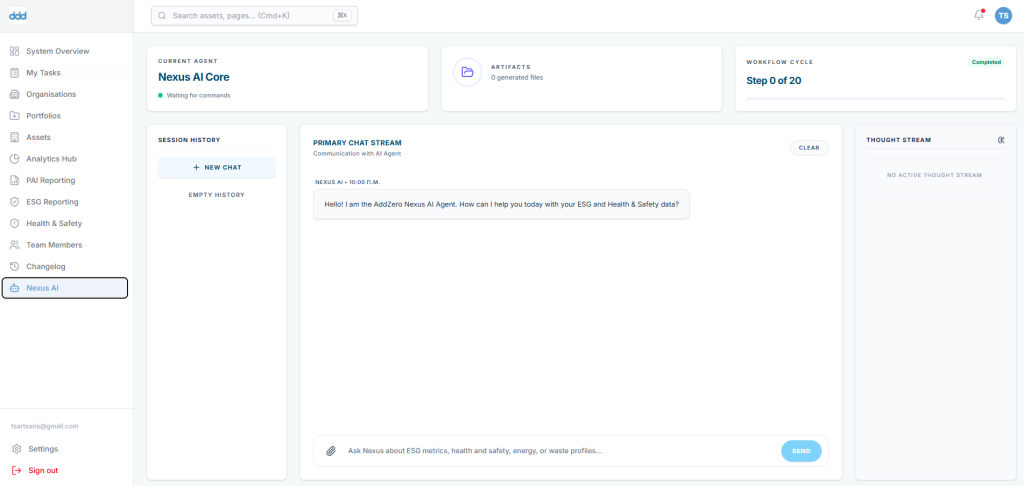
Task: Click the Sign out arrow icon
Action: pyautogui.click(x=16, y=470)
